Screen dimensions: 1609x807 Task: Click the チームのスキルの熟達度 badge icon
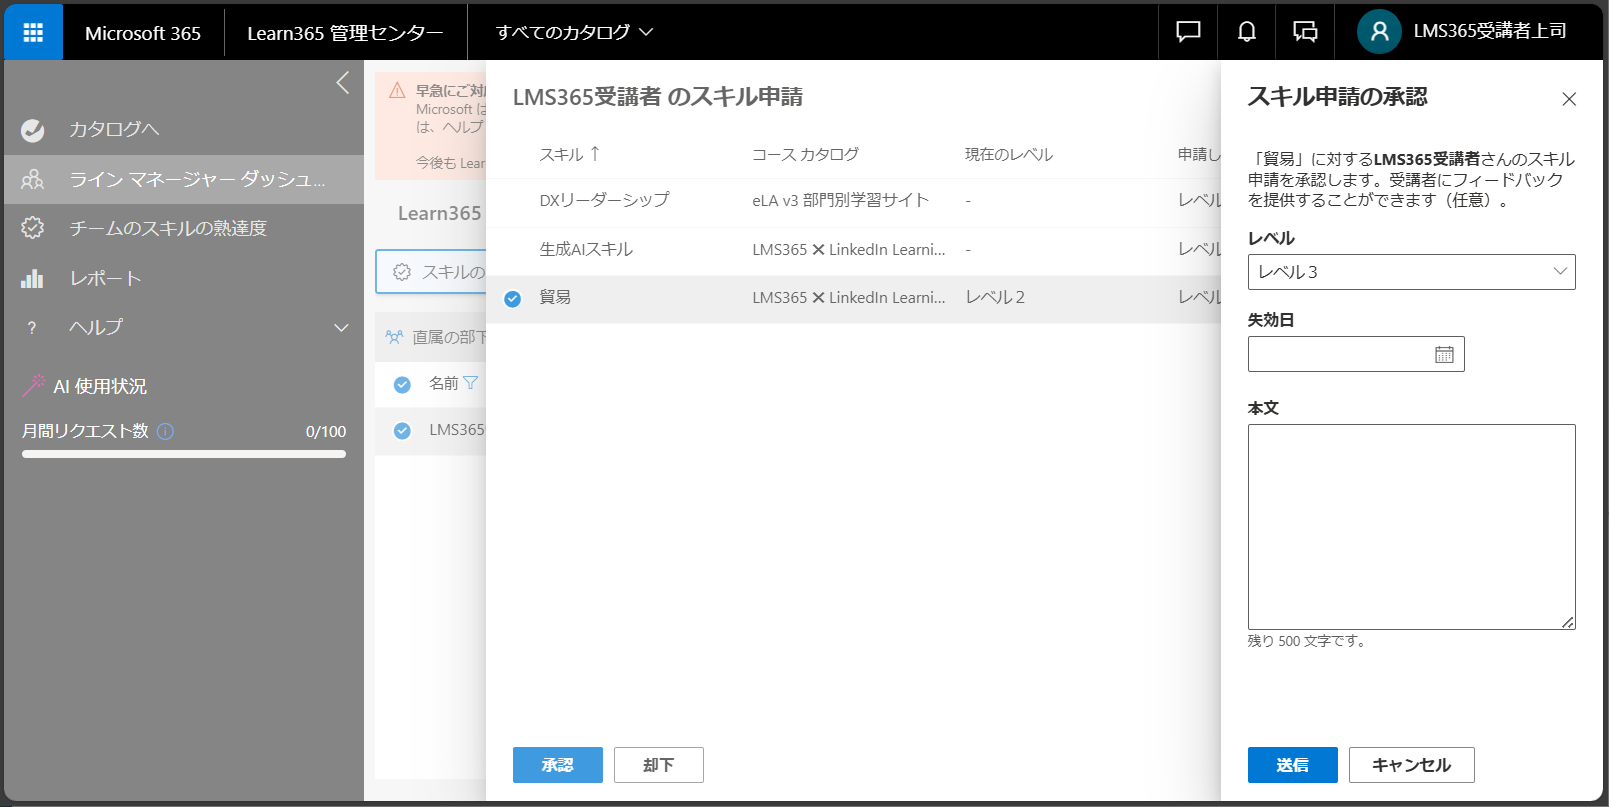33,228
